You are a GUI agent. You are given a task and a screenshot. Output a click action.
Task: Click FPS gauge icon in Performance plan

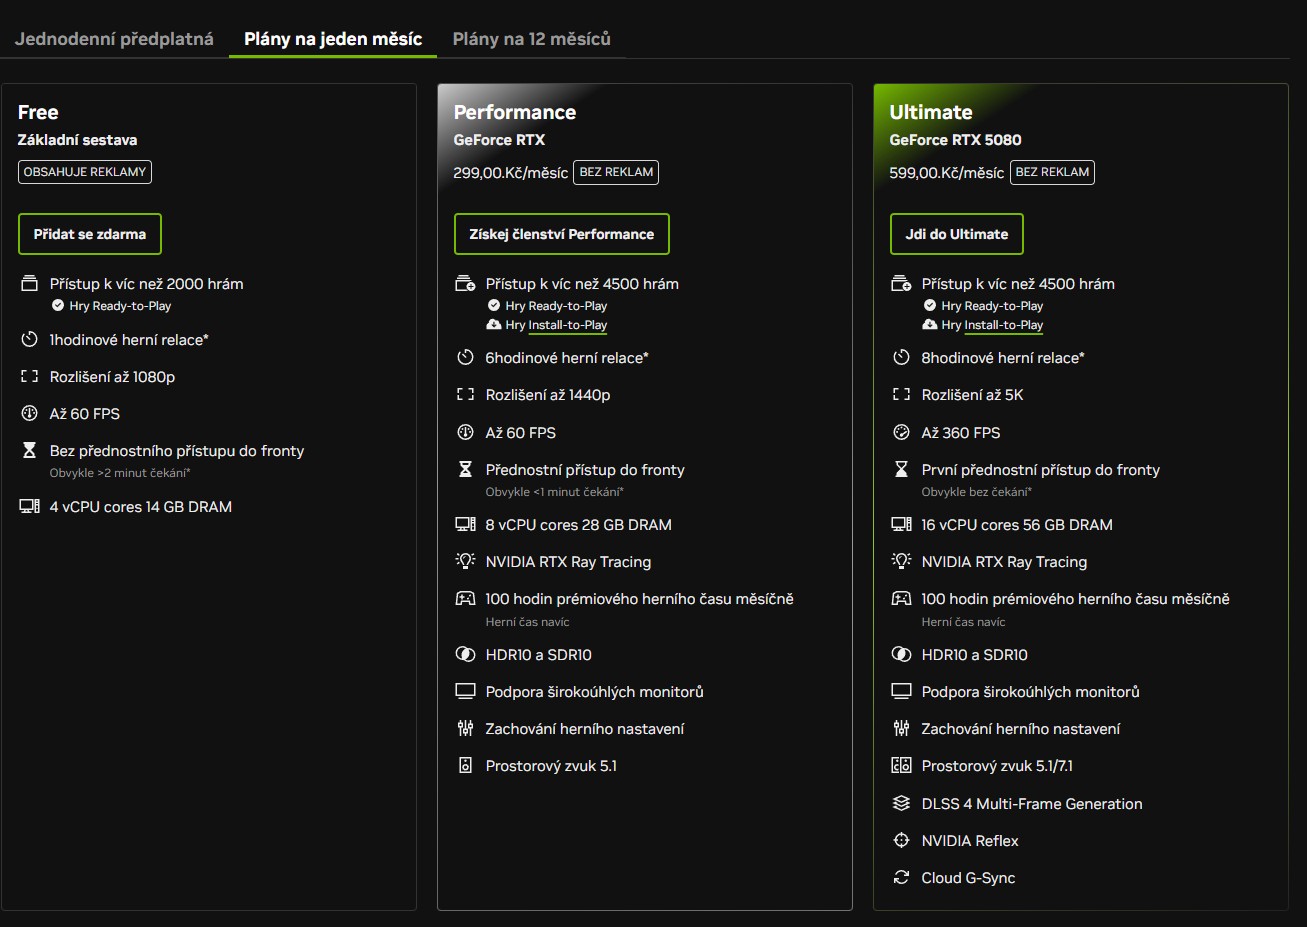click(465, 433)
